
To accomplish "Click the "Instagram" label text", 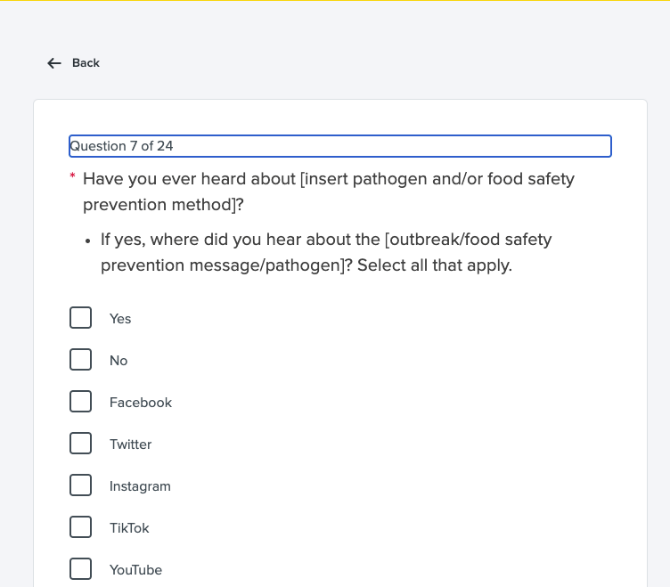I will [140, 487].
